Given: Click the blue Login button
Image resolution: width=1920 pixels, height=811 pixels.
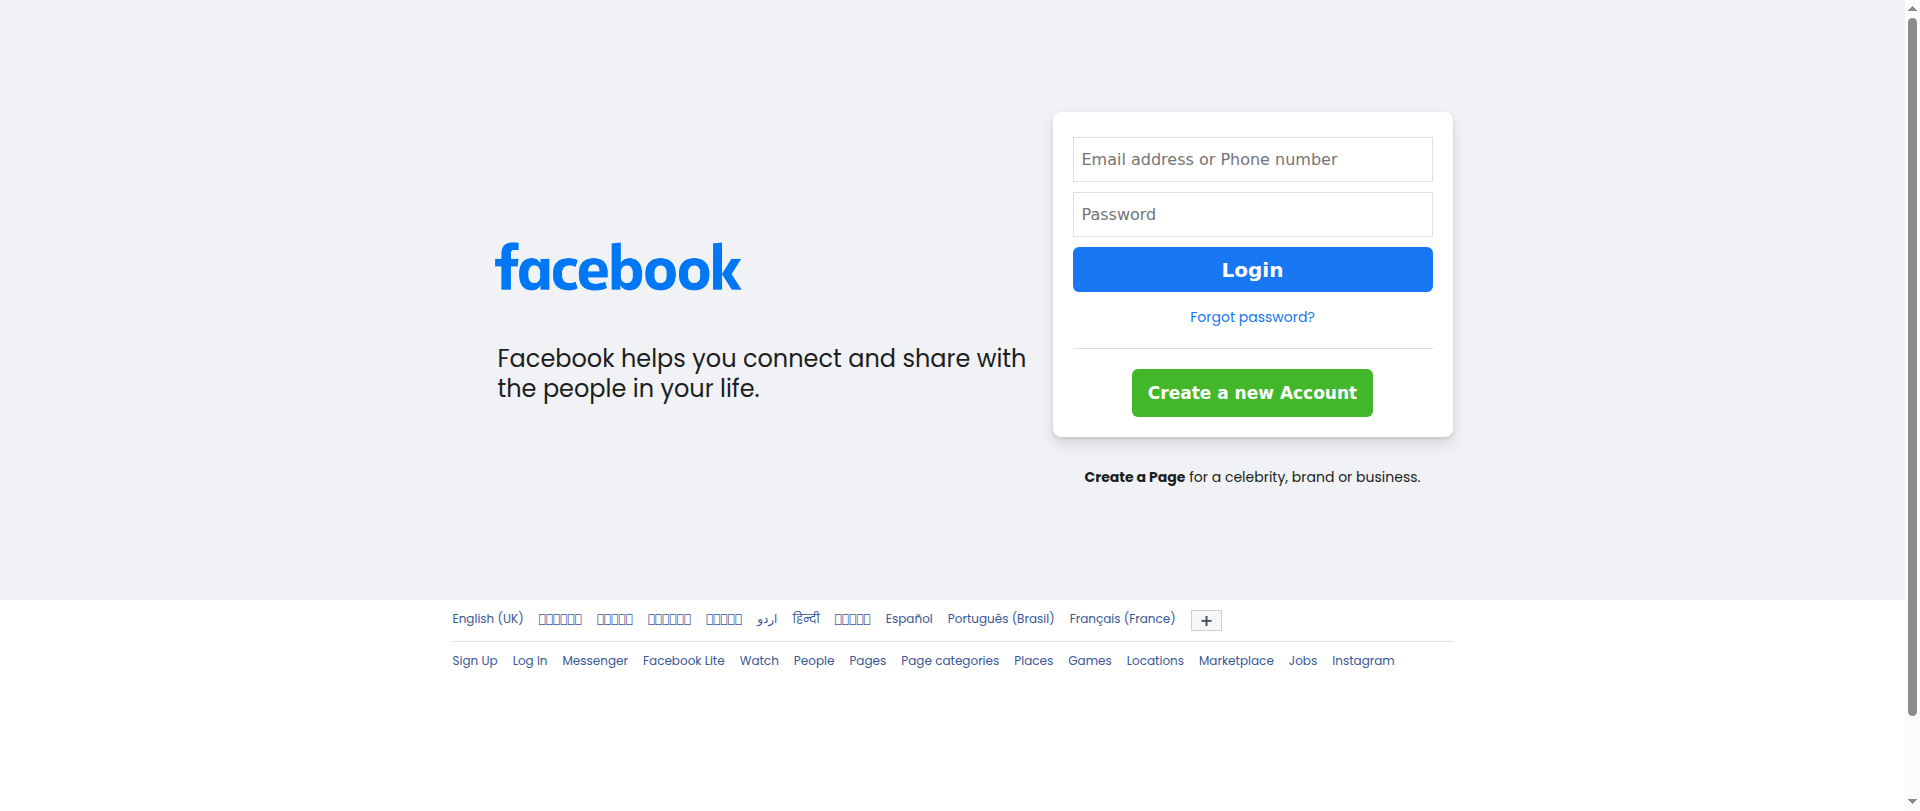Looking at the screenshot, I should click(1252, 270).
